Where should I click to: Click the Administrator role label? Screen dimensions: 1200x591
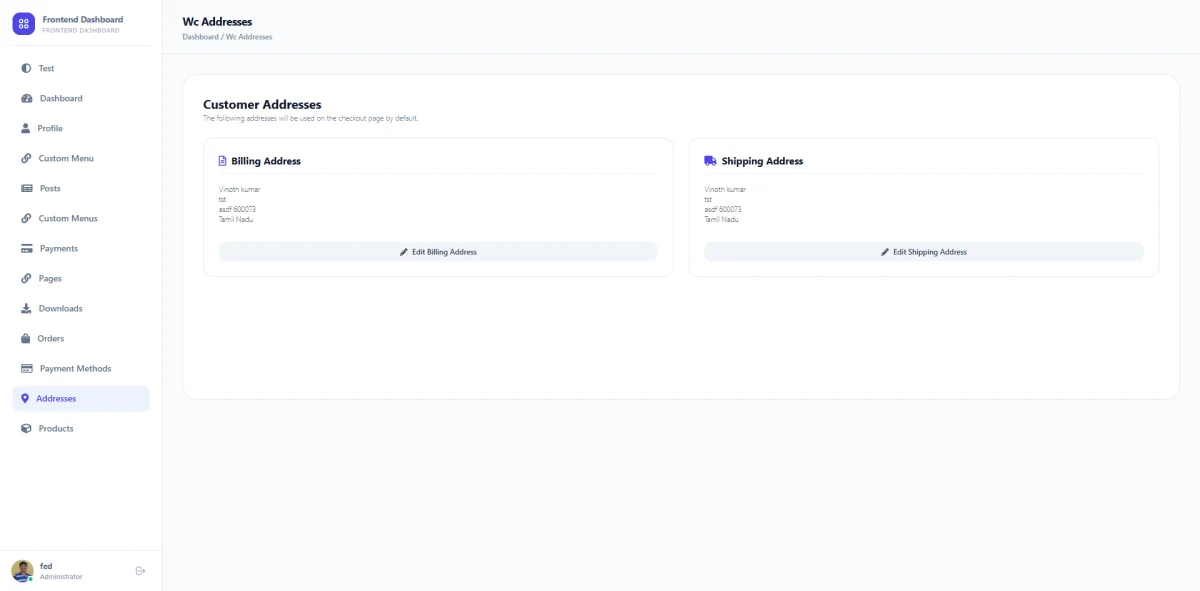pyautogui.click(x=61, y=577)
